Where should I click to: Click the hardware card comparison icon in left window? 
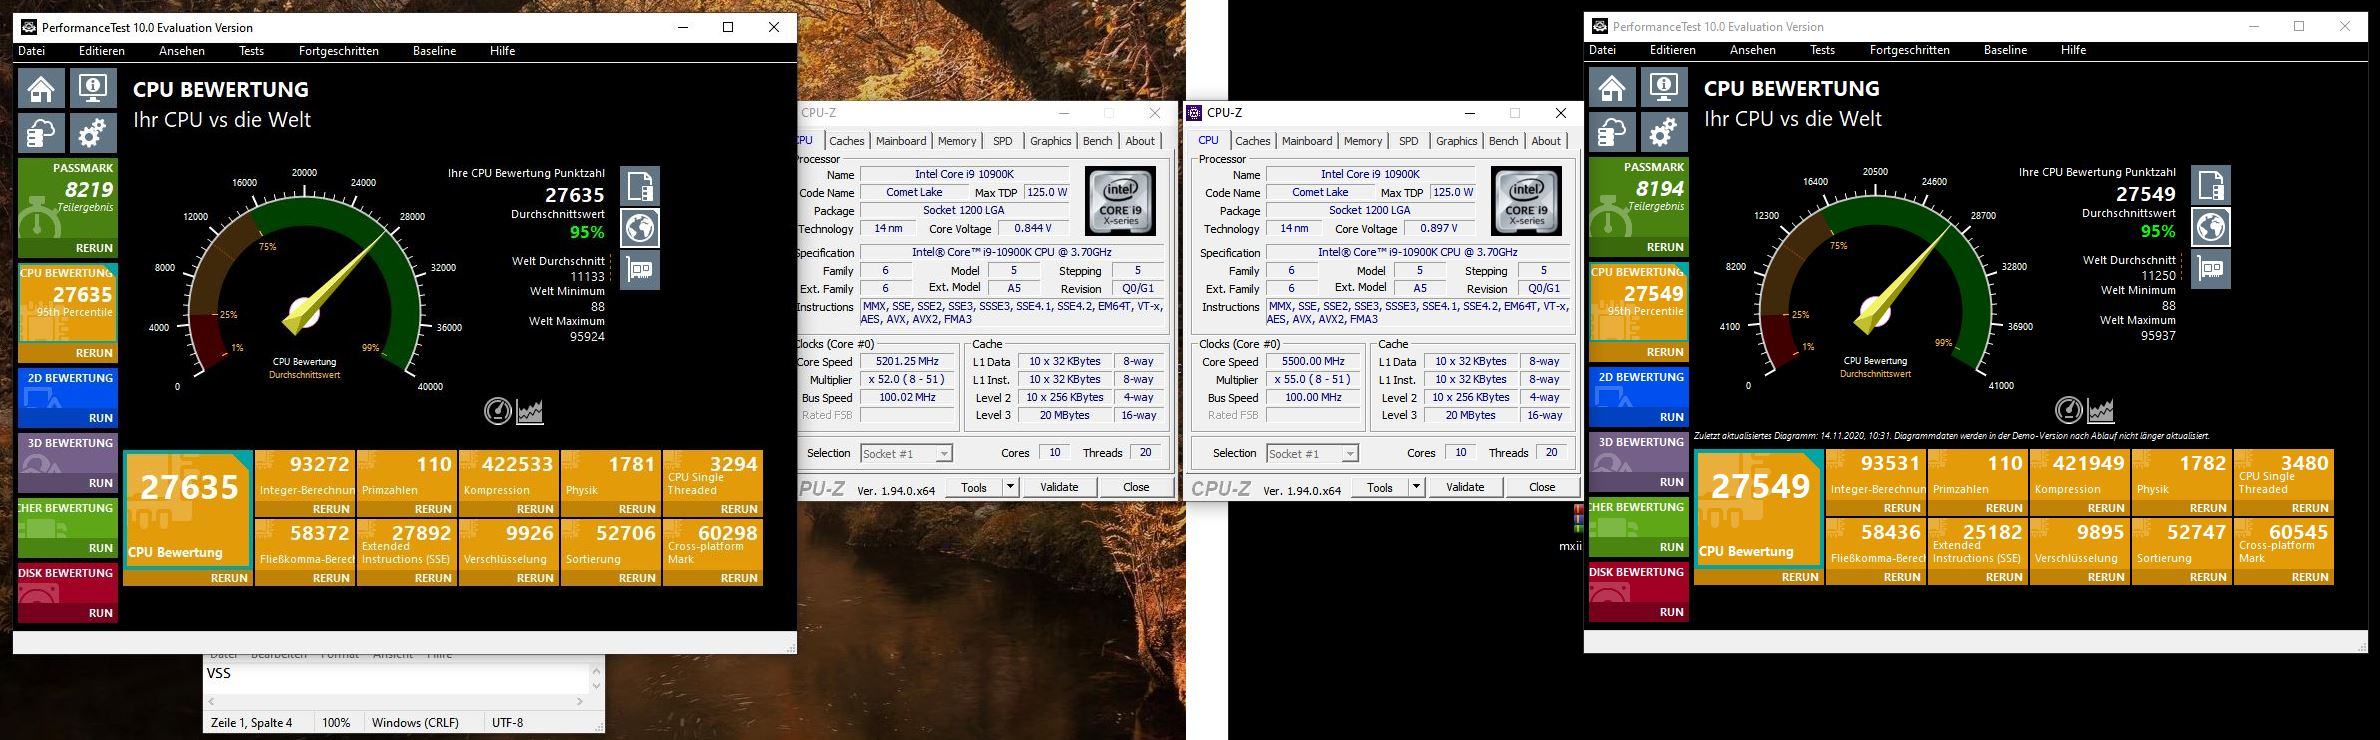[640, 270]
